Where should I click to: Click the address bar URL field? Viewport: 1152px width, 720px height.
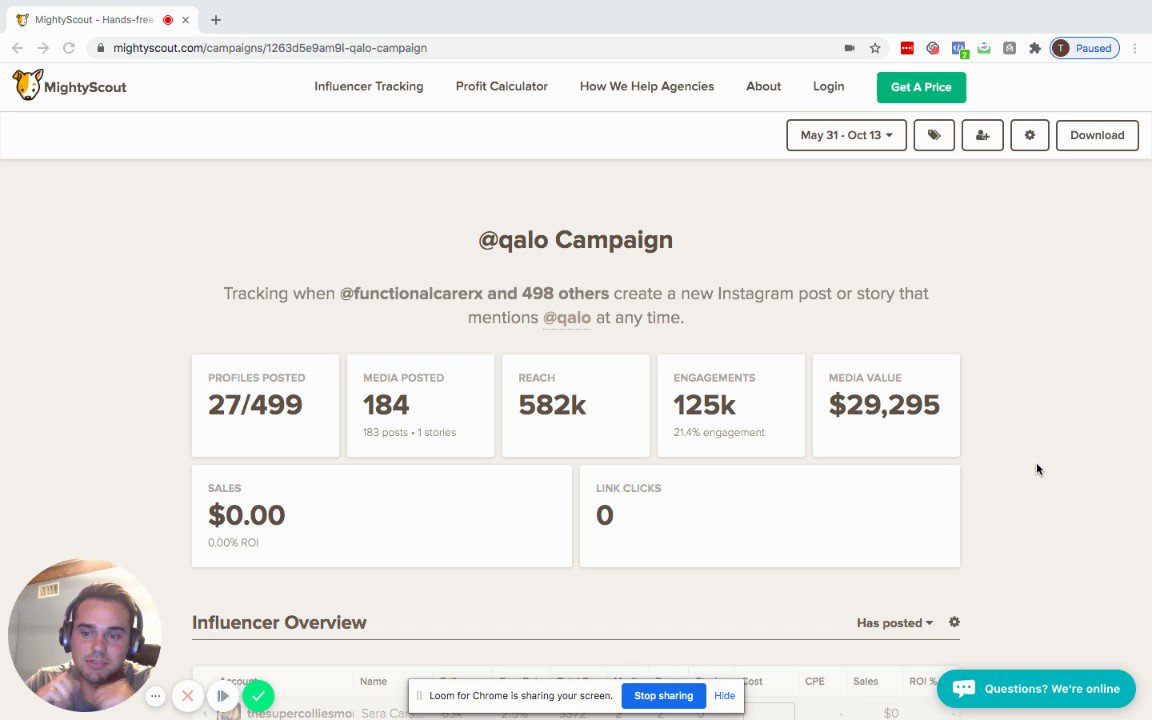[x=470, y=48]
